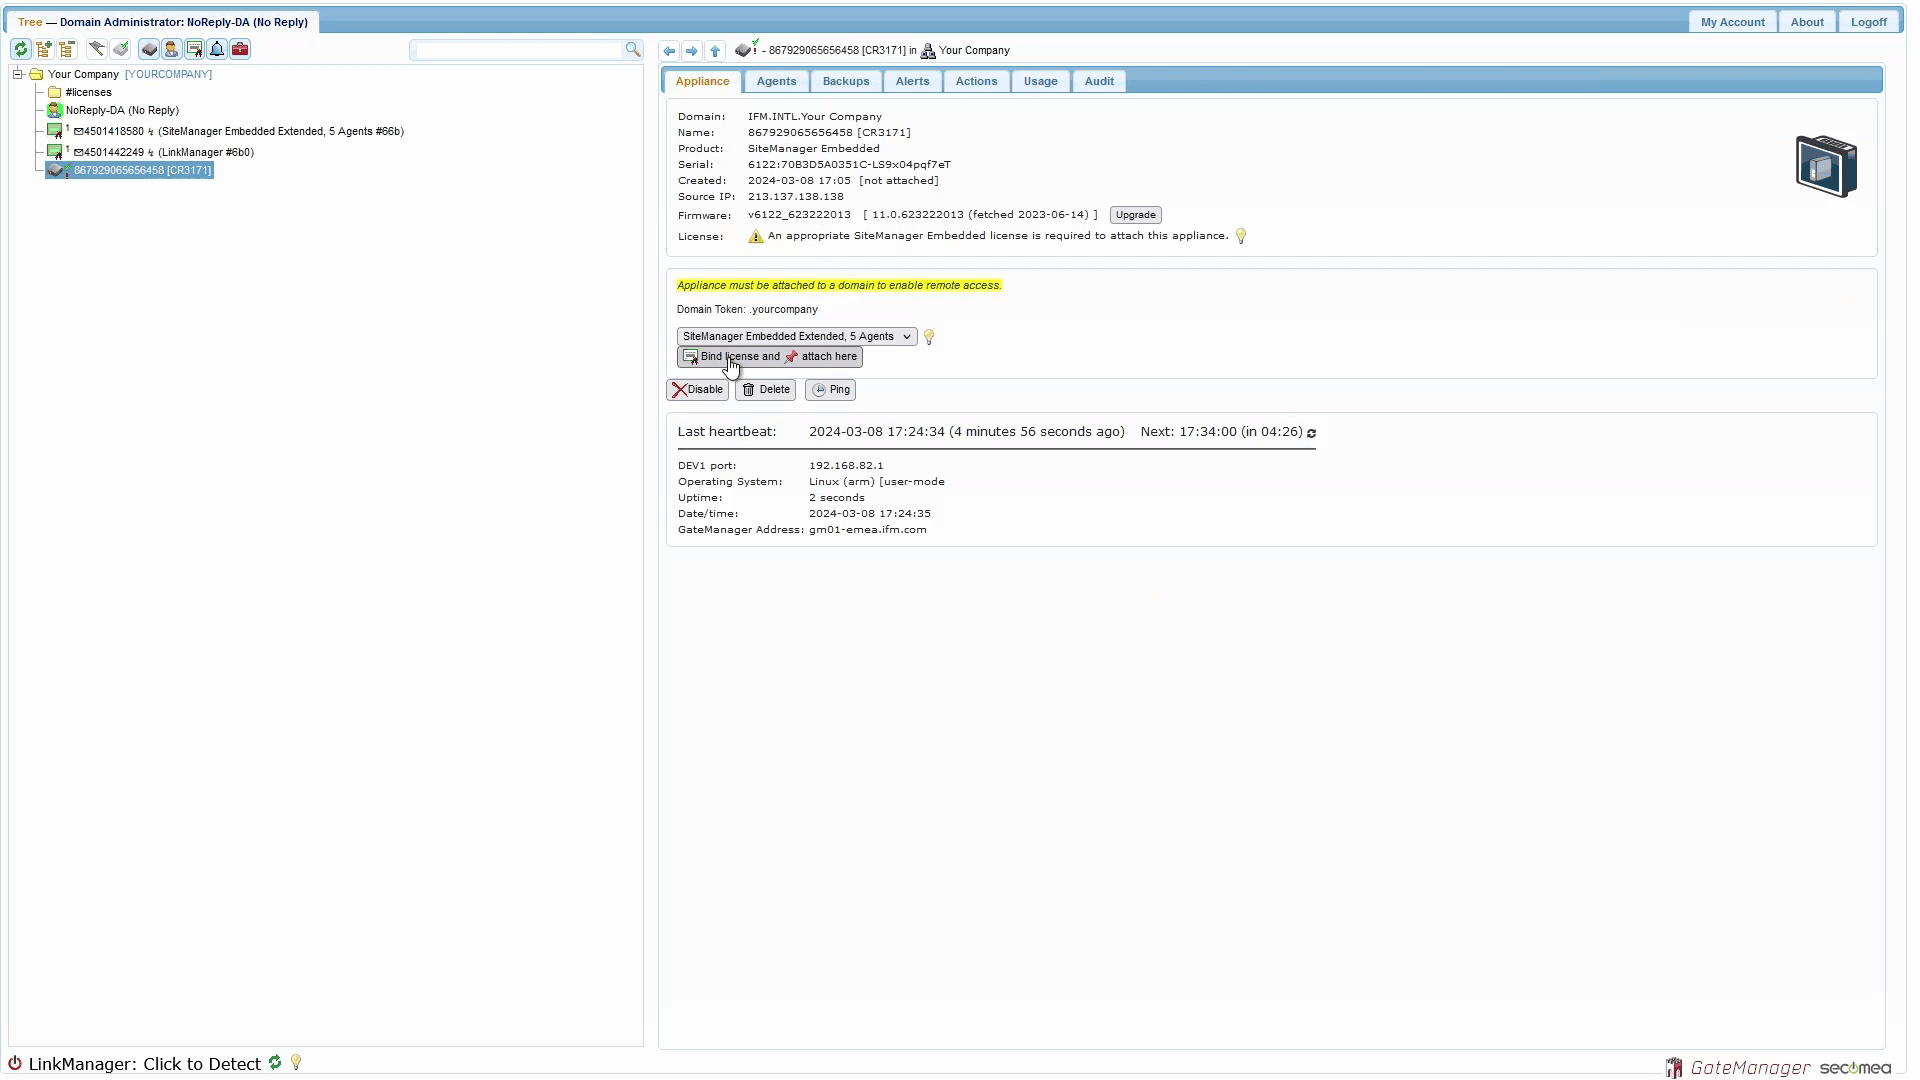Click the navigate back arrow icon
Viewport: 1920px width, 1080px height.
point(669,51)
